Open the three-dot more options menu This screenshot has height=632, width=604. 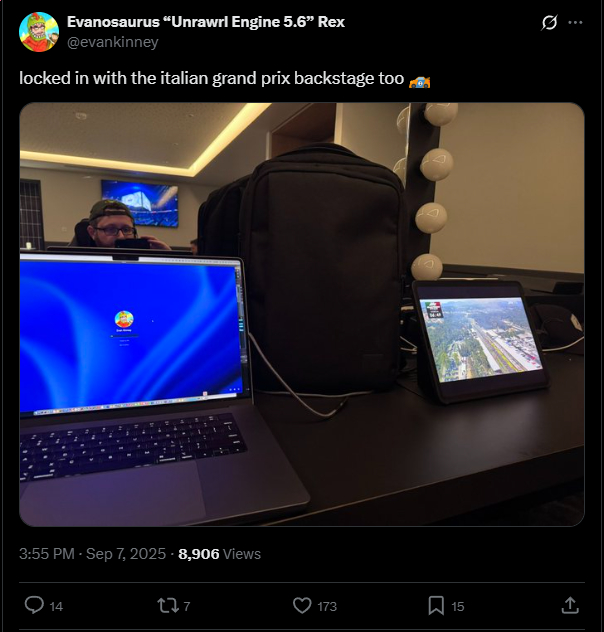tap(575, 23)
